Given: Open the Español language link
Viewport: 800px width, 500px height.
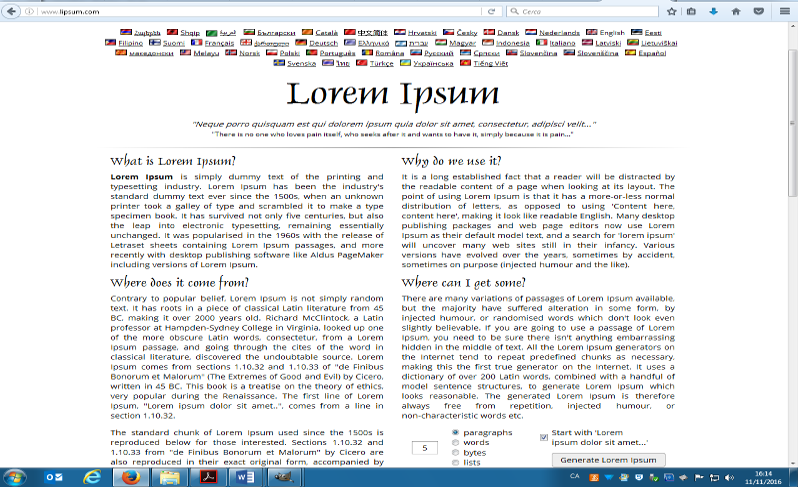Looking at the screenshot, I should [651, 52].
